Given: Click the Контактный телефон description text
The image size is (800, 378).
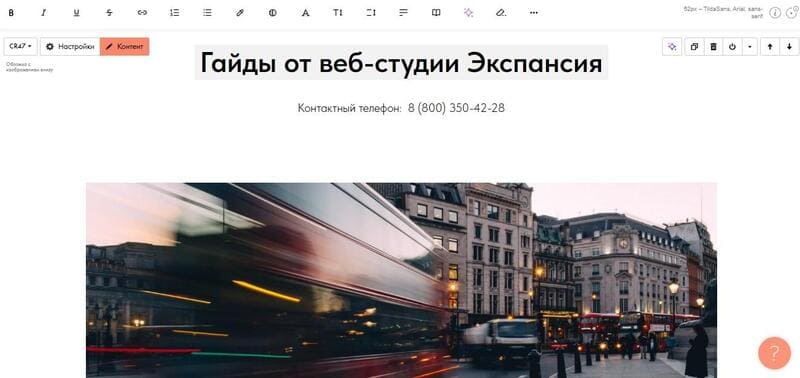Looking at the screenshot, I should point(401,108).
